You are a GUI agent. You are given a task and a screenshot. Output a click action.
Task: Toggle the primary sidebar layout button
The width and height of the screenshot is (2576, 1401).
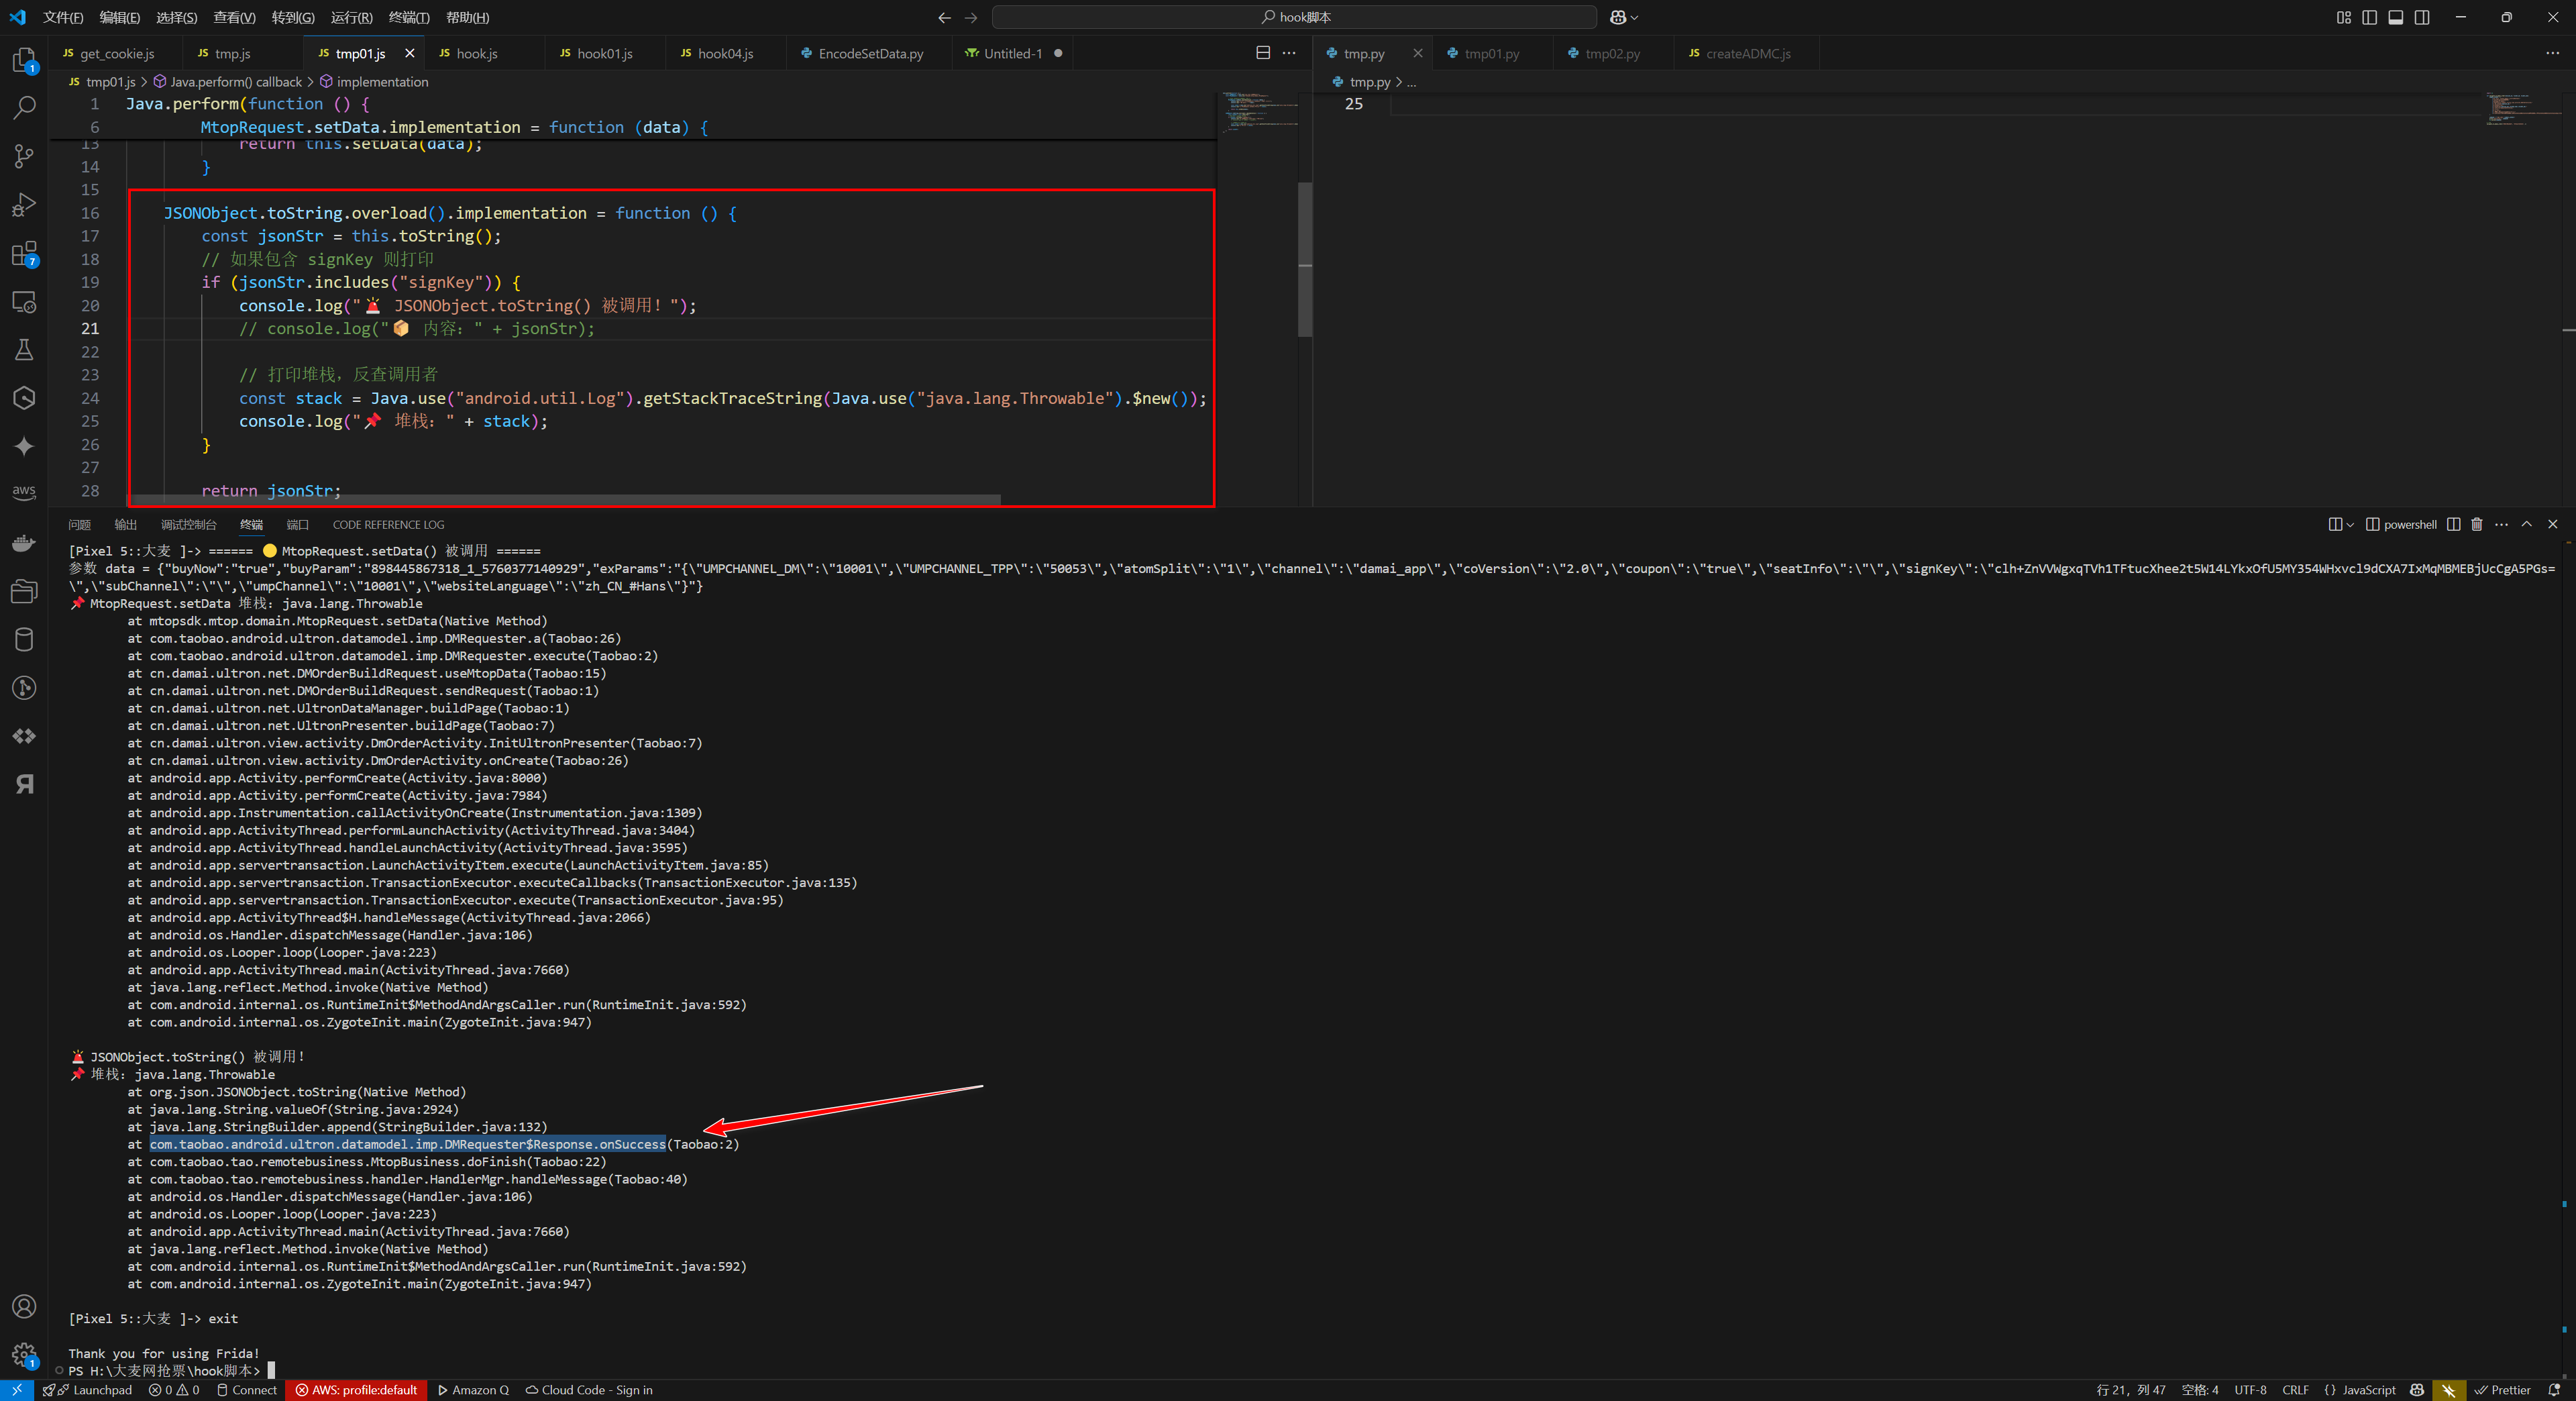(2369, 17)
